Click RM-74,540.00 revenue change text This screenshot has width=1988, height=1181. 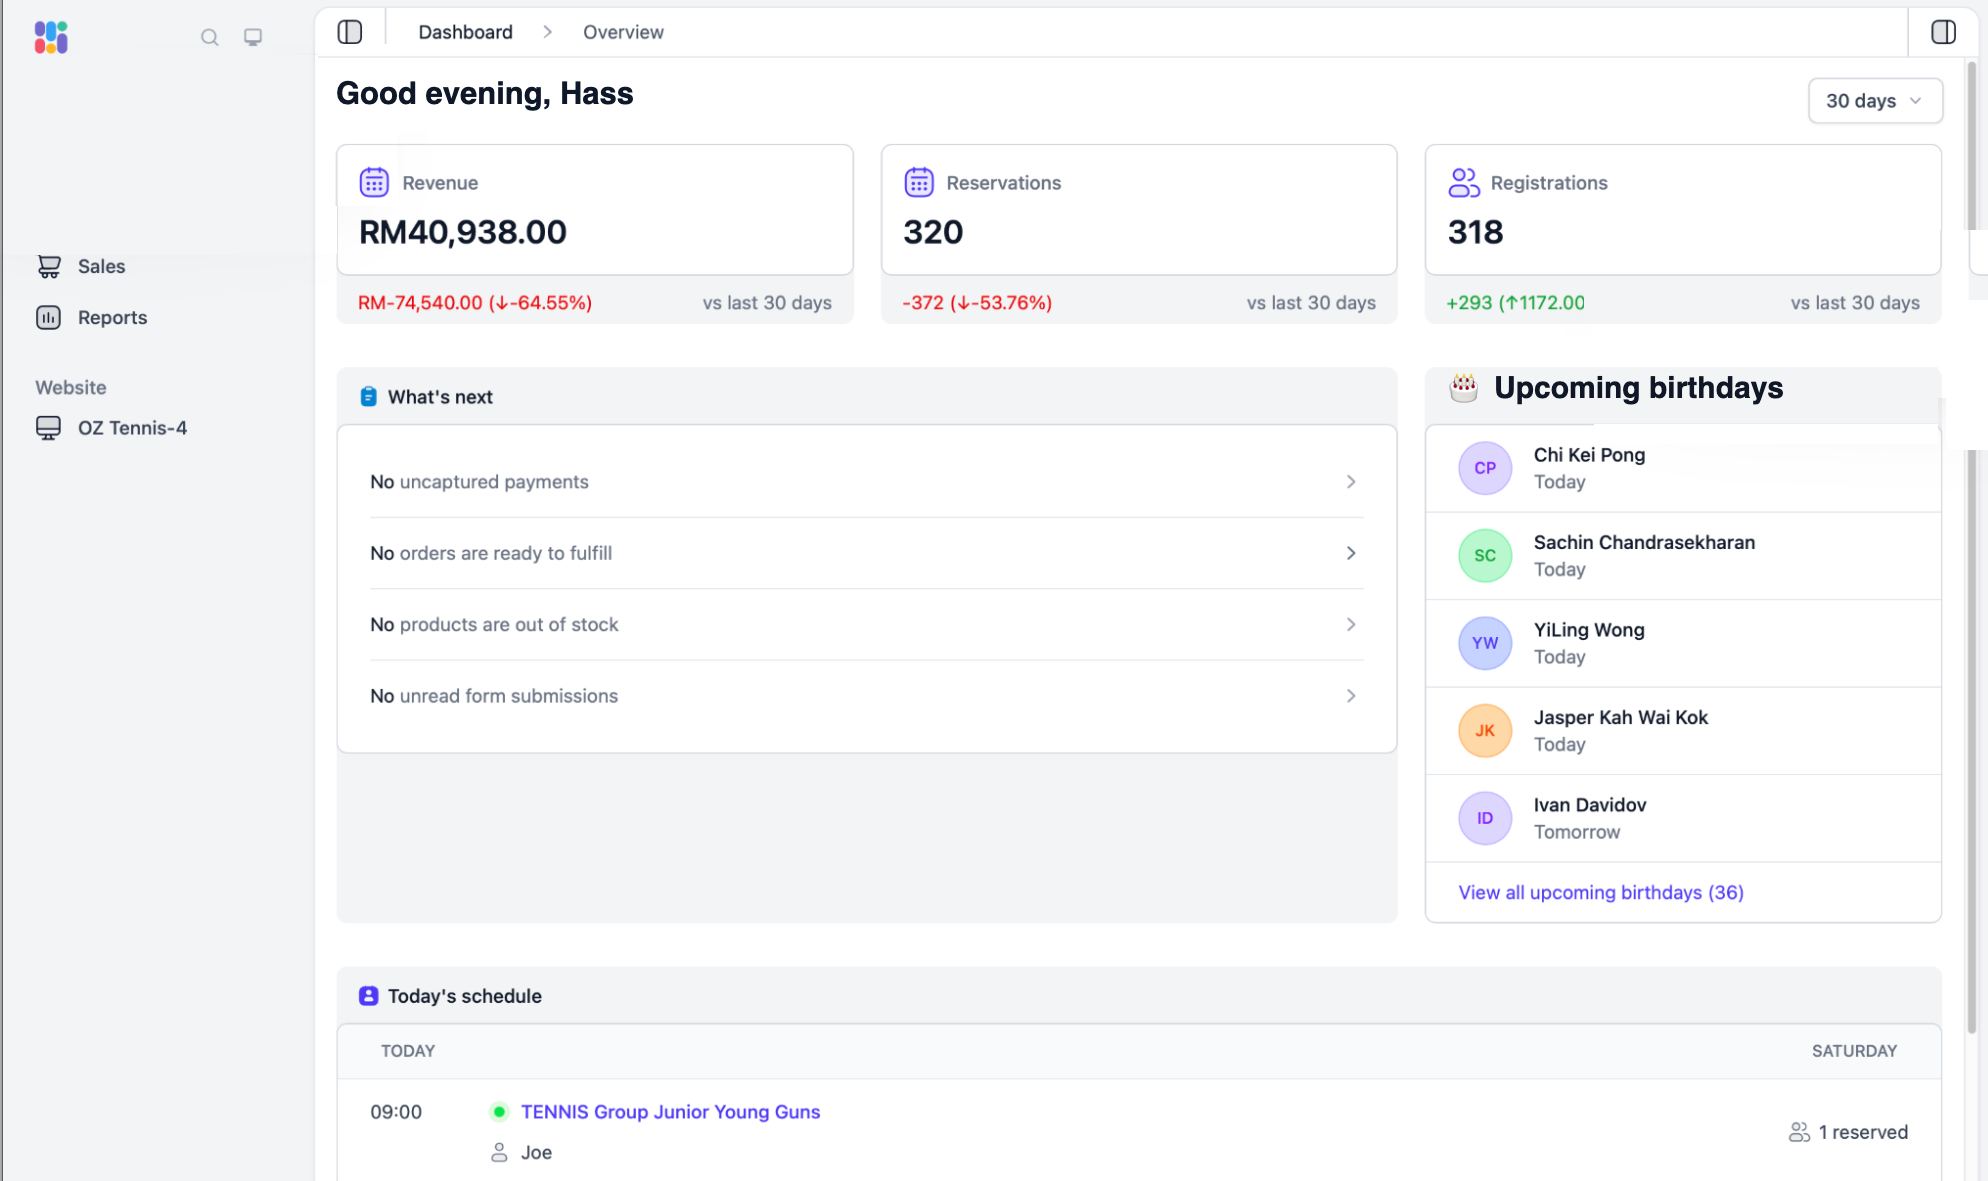(475, 303)
